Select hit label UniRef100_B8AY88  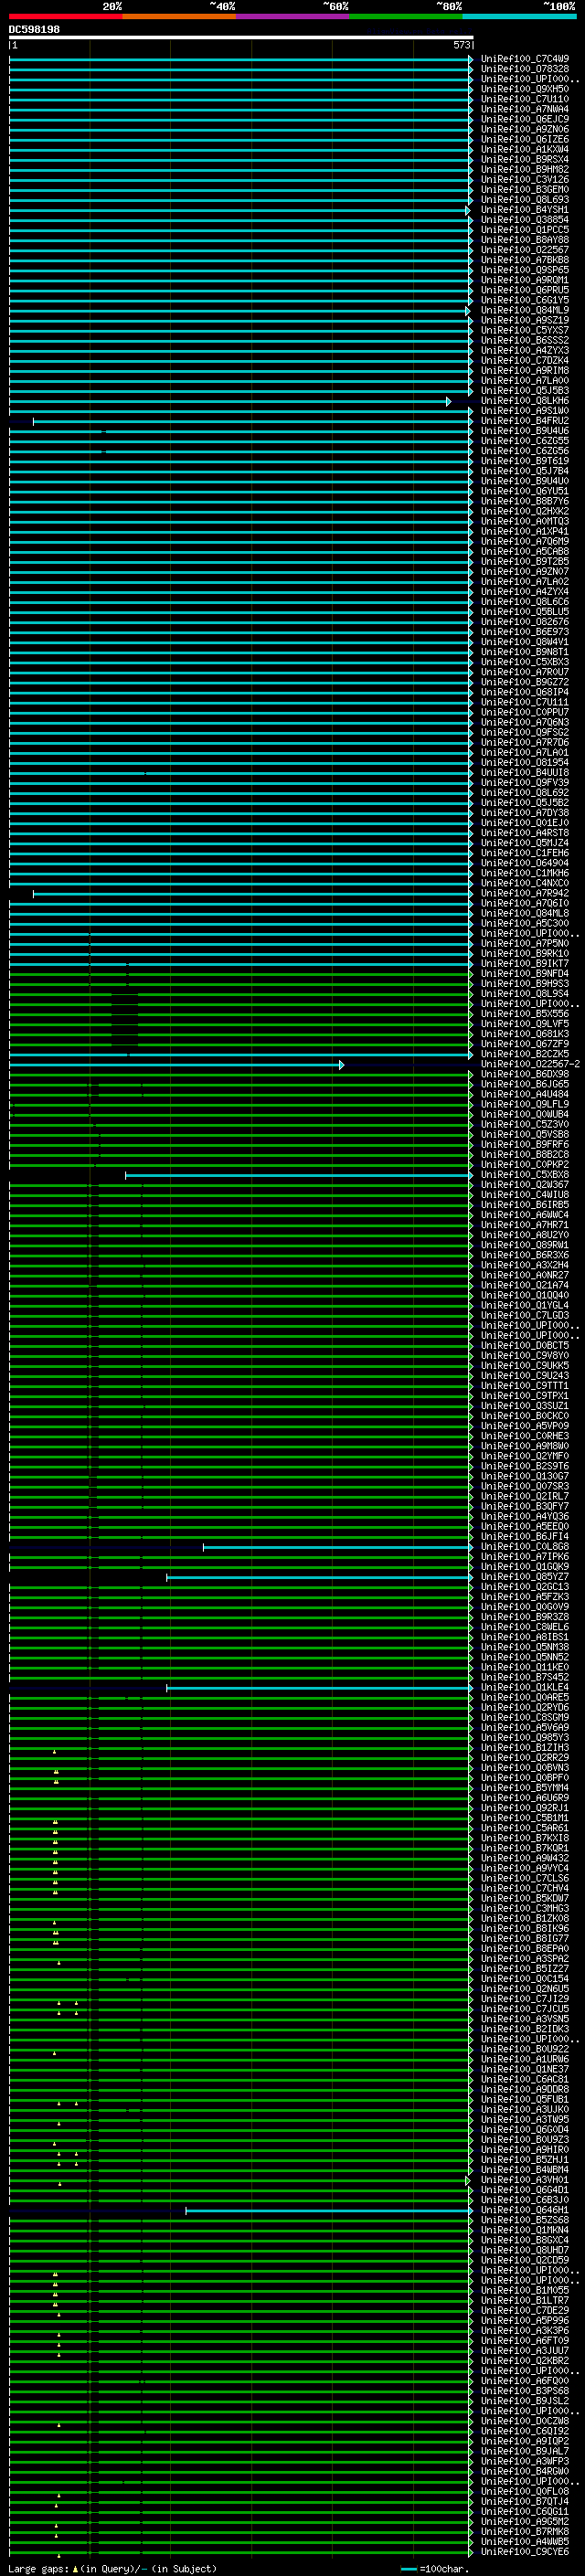click(x=525, y=240)
